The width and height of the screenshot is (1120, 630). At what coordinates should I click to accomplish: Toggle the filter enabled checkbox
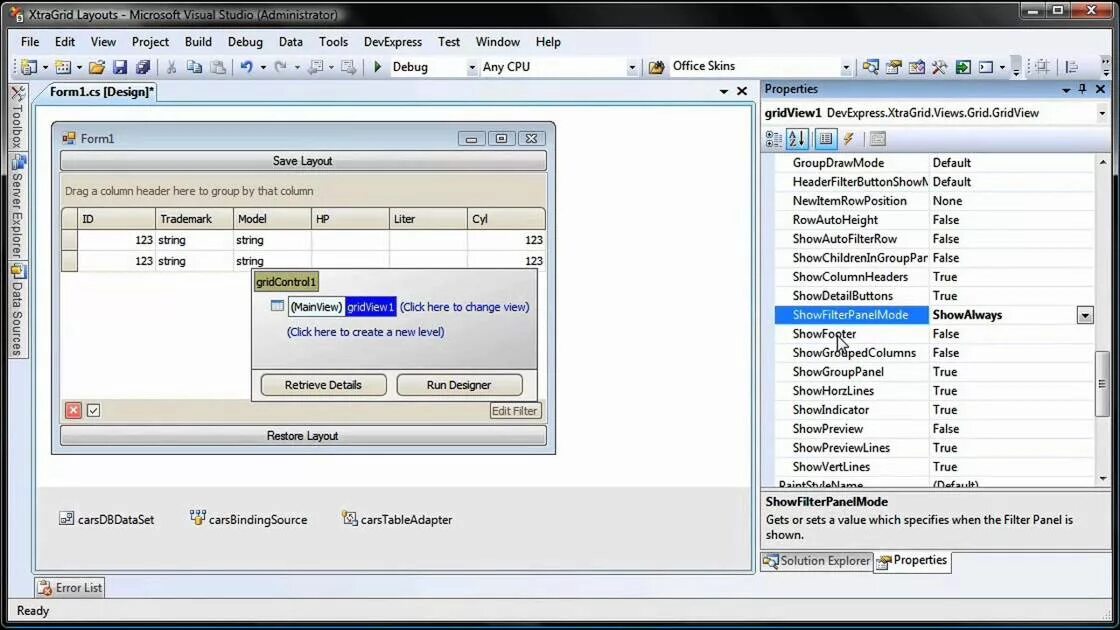(x=94, y=410)
